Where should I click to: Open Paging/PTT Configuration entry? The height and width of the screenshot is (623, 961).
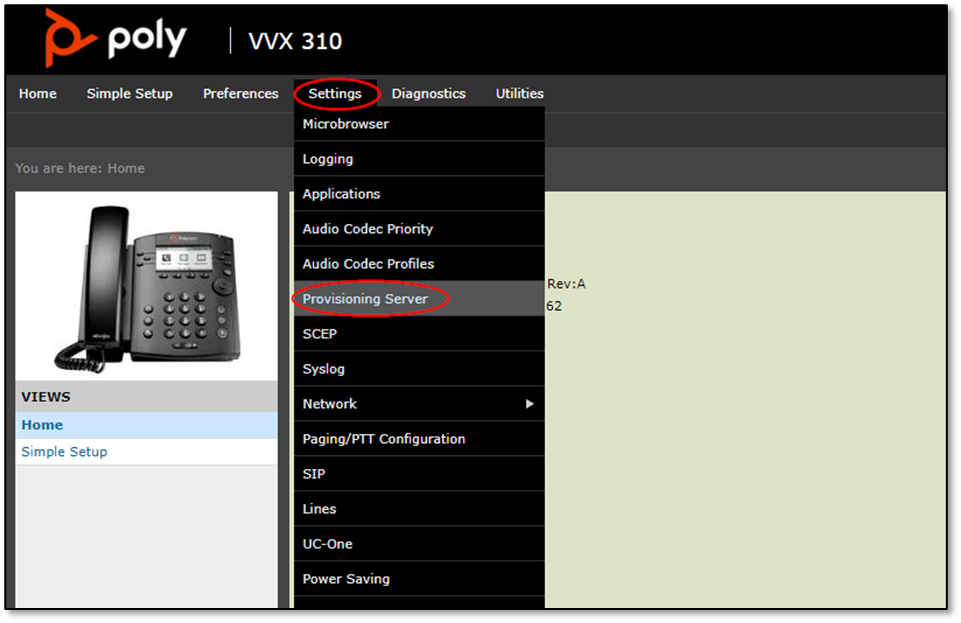pyautogui.click(x=419, y=439)
